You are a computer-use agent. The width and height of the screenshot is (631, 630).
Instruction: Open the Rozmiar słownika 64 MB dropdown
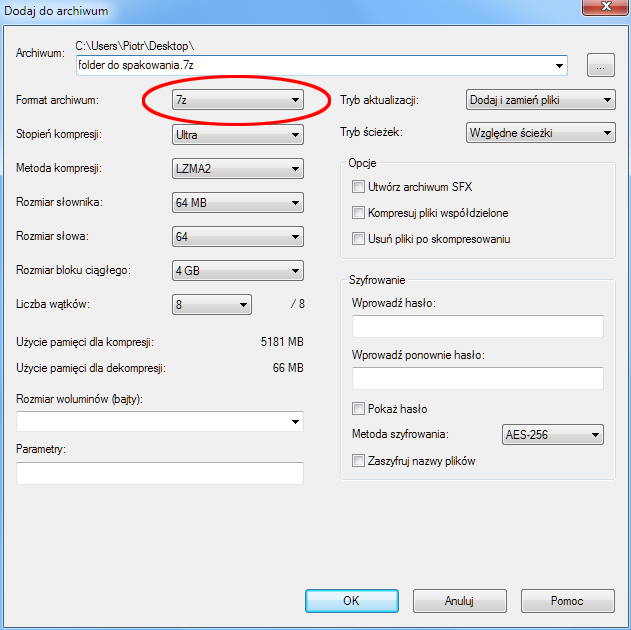[237, 202]
